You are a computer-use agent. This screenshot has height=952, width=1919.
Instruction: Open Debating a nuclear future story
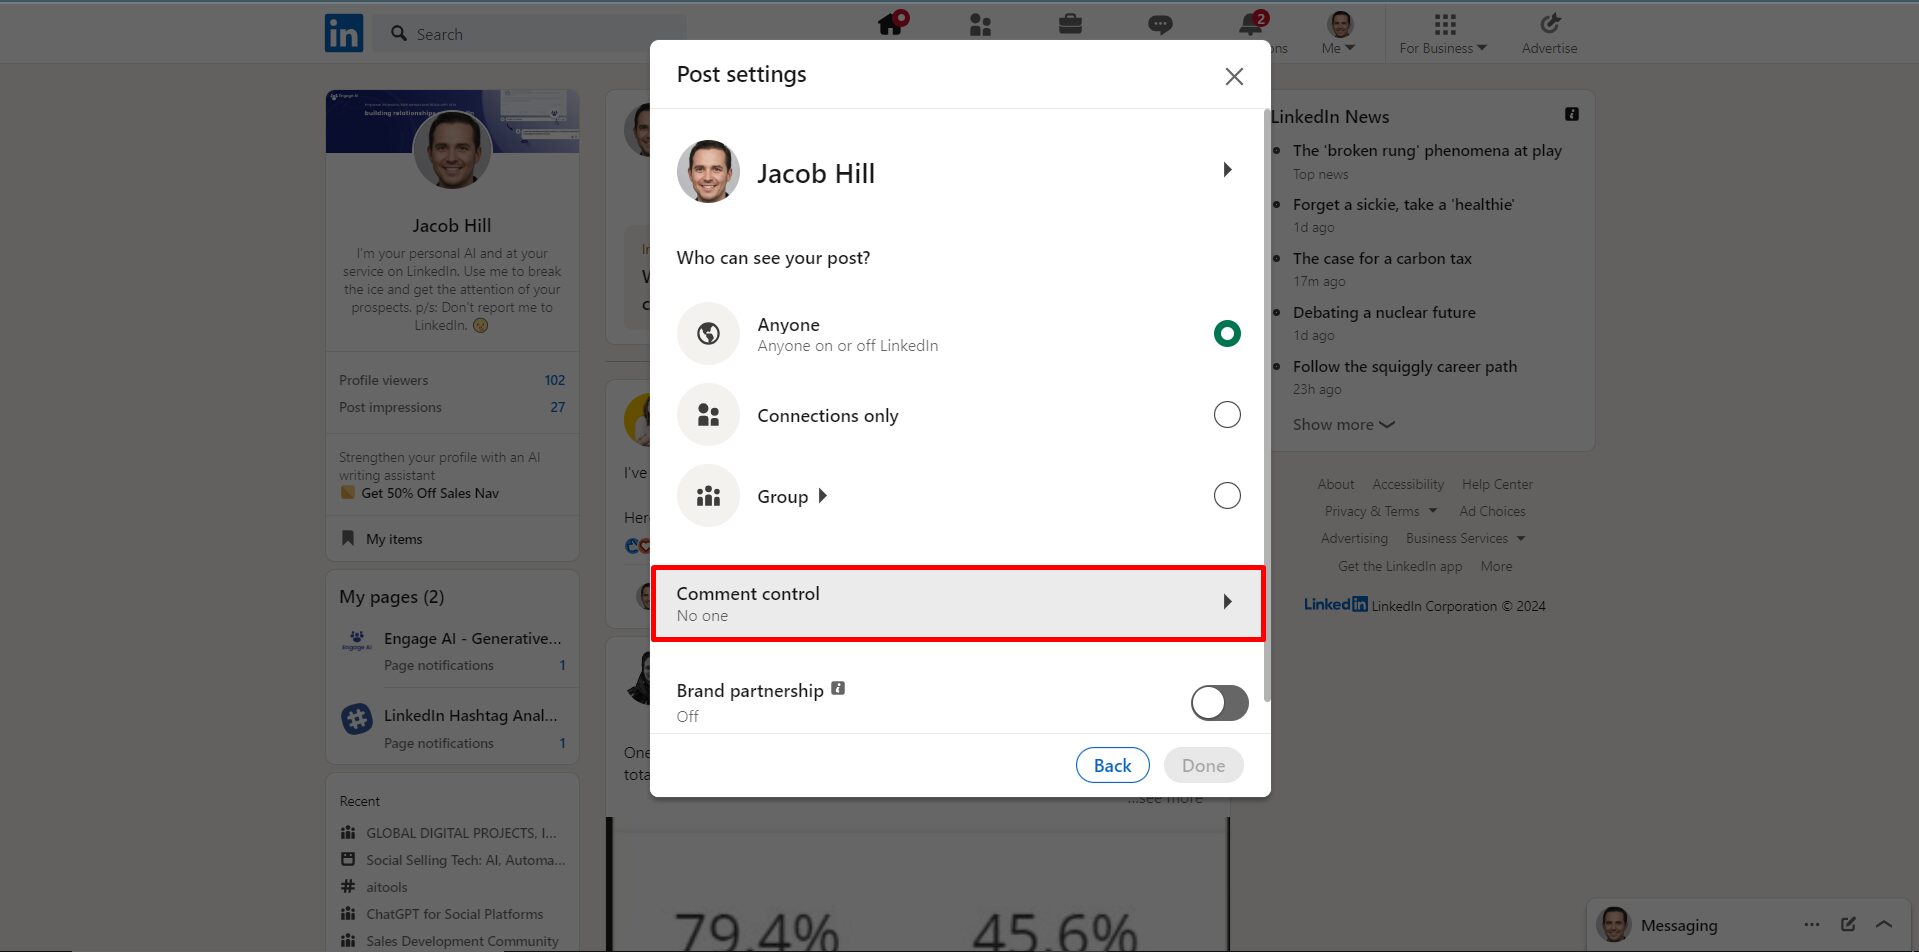tap(1384, 313)
